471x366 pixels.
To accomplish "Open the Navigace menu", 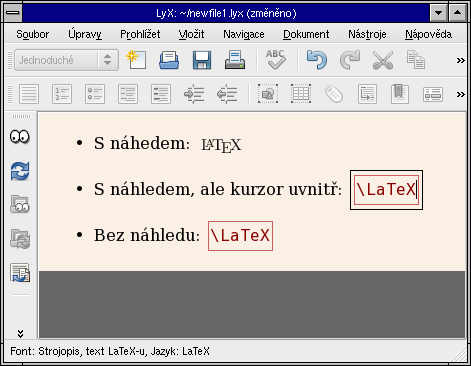I will [x=244, y=34].
